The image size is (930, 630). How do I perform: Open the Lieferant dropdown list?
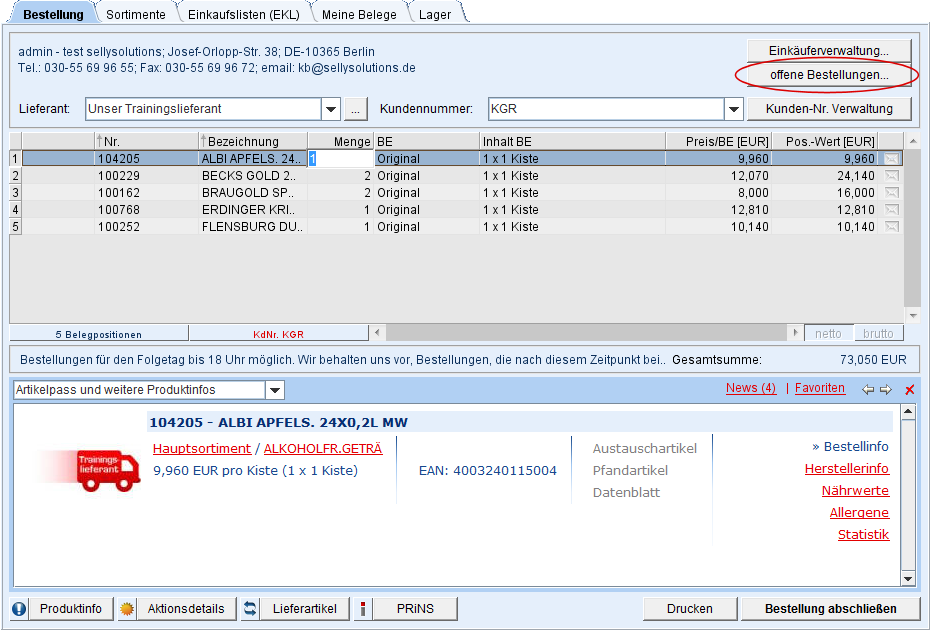click(331, 109)
